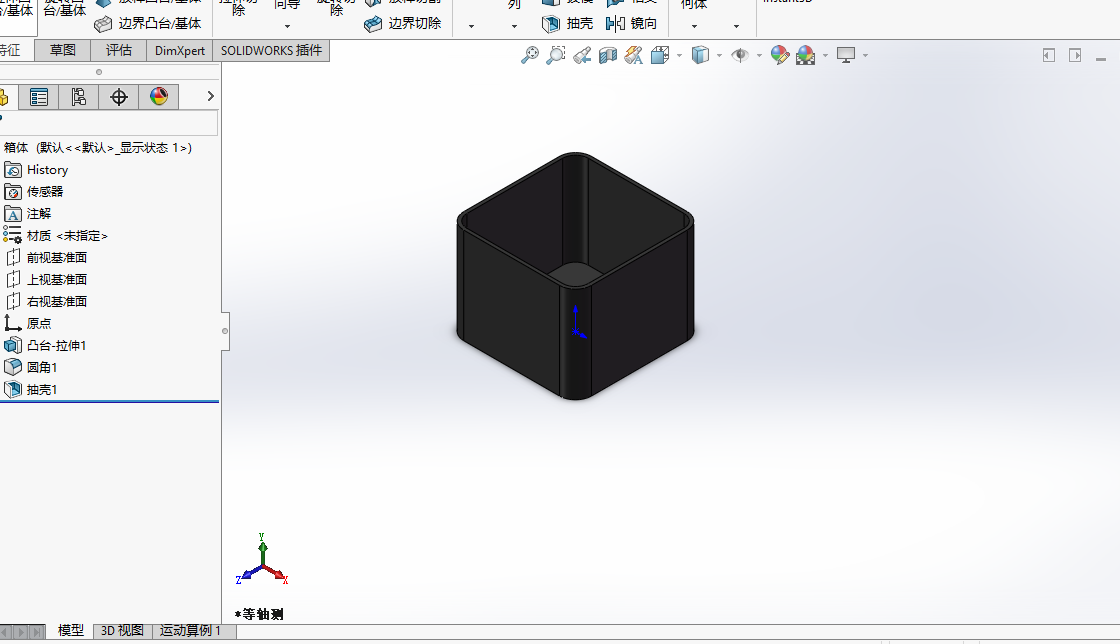1120x644 pixels.
Task: Click the Shell (抽壳) tool icon
Action: click(550, 24)
